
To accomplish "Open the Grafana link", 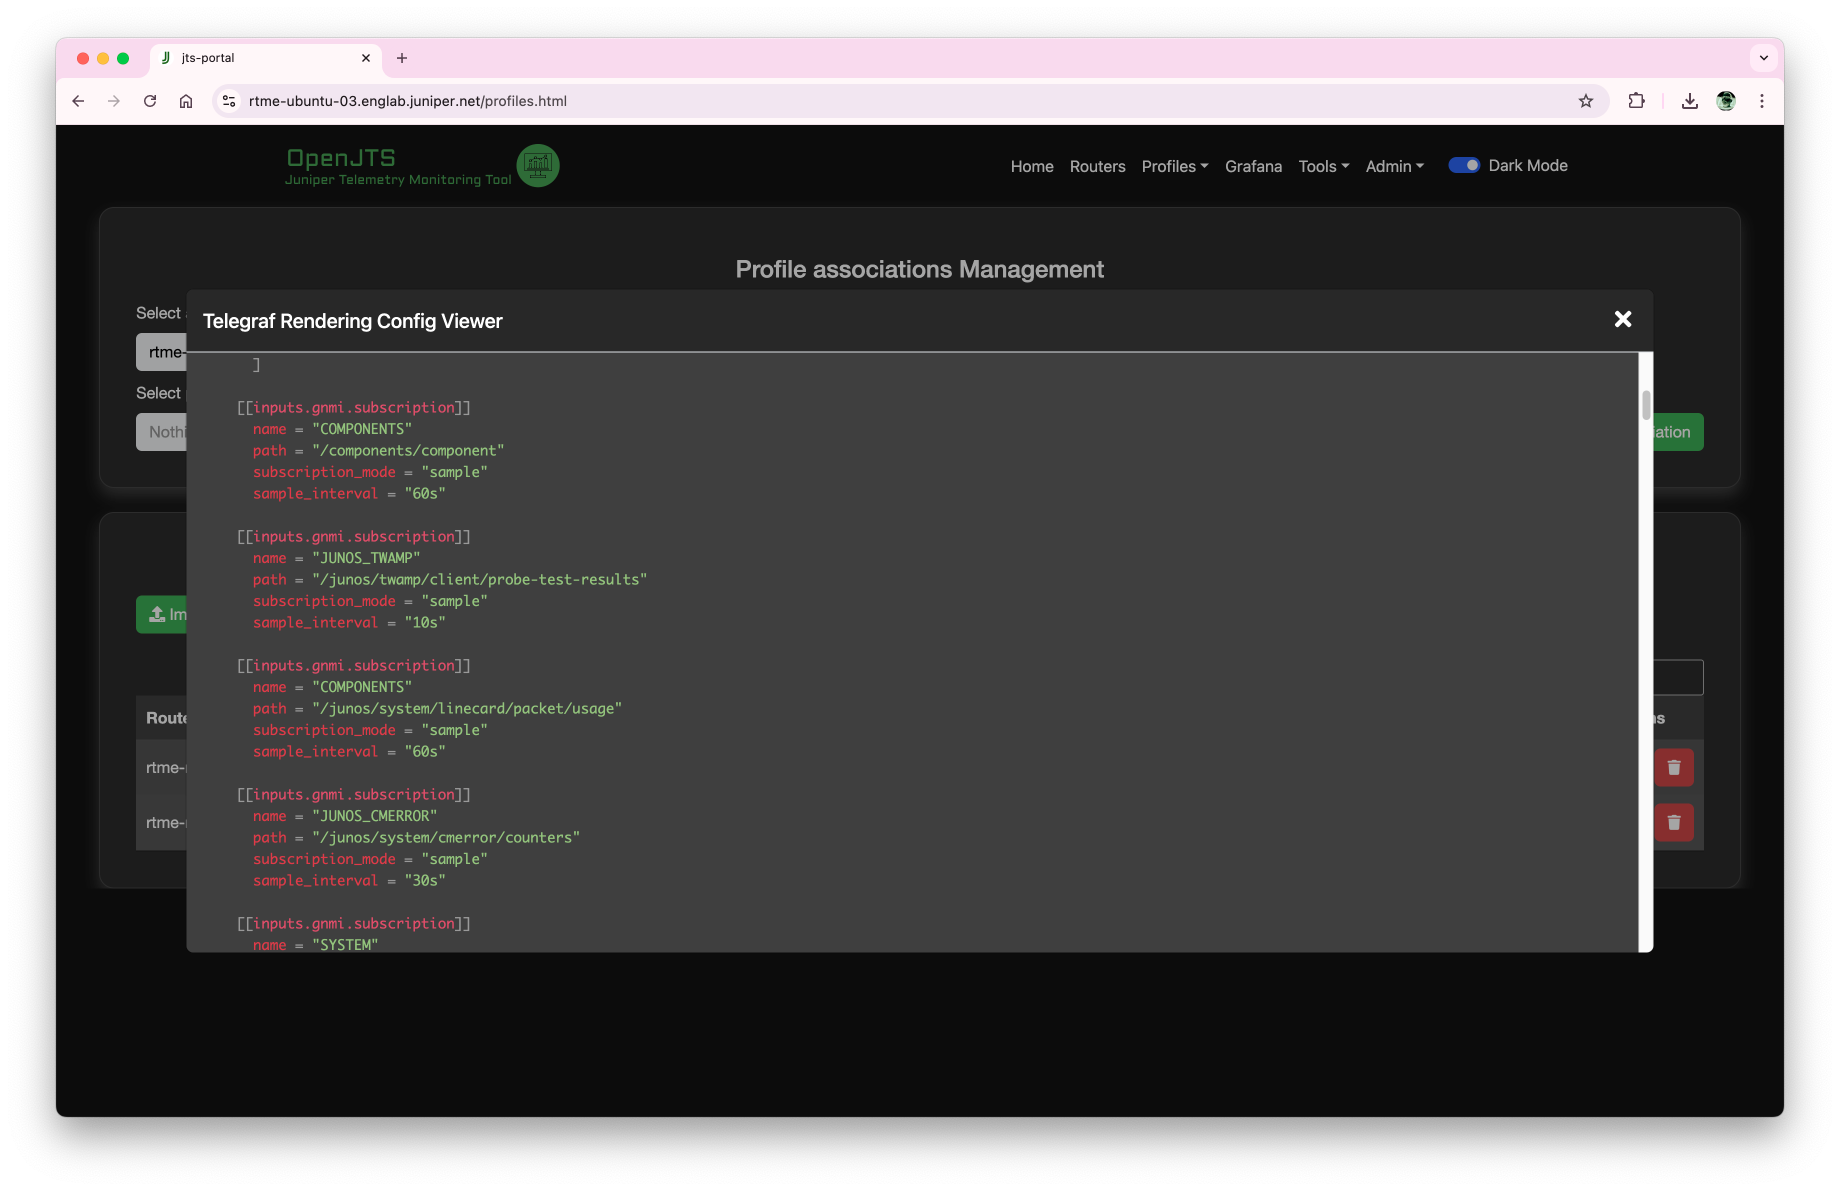I will [x=1253, y=167].
